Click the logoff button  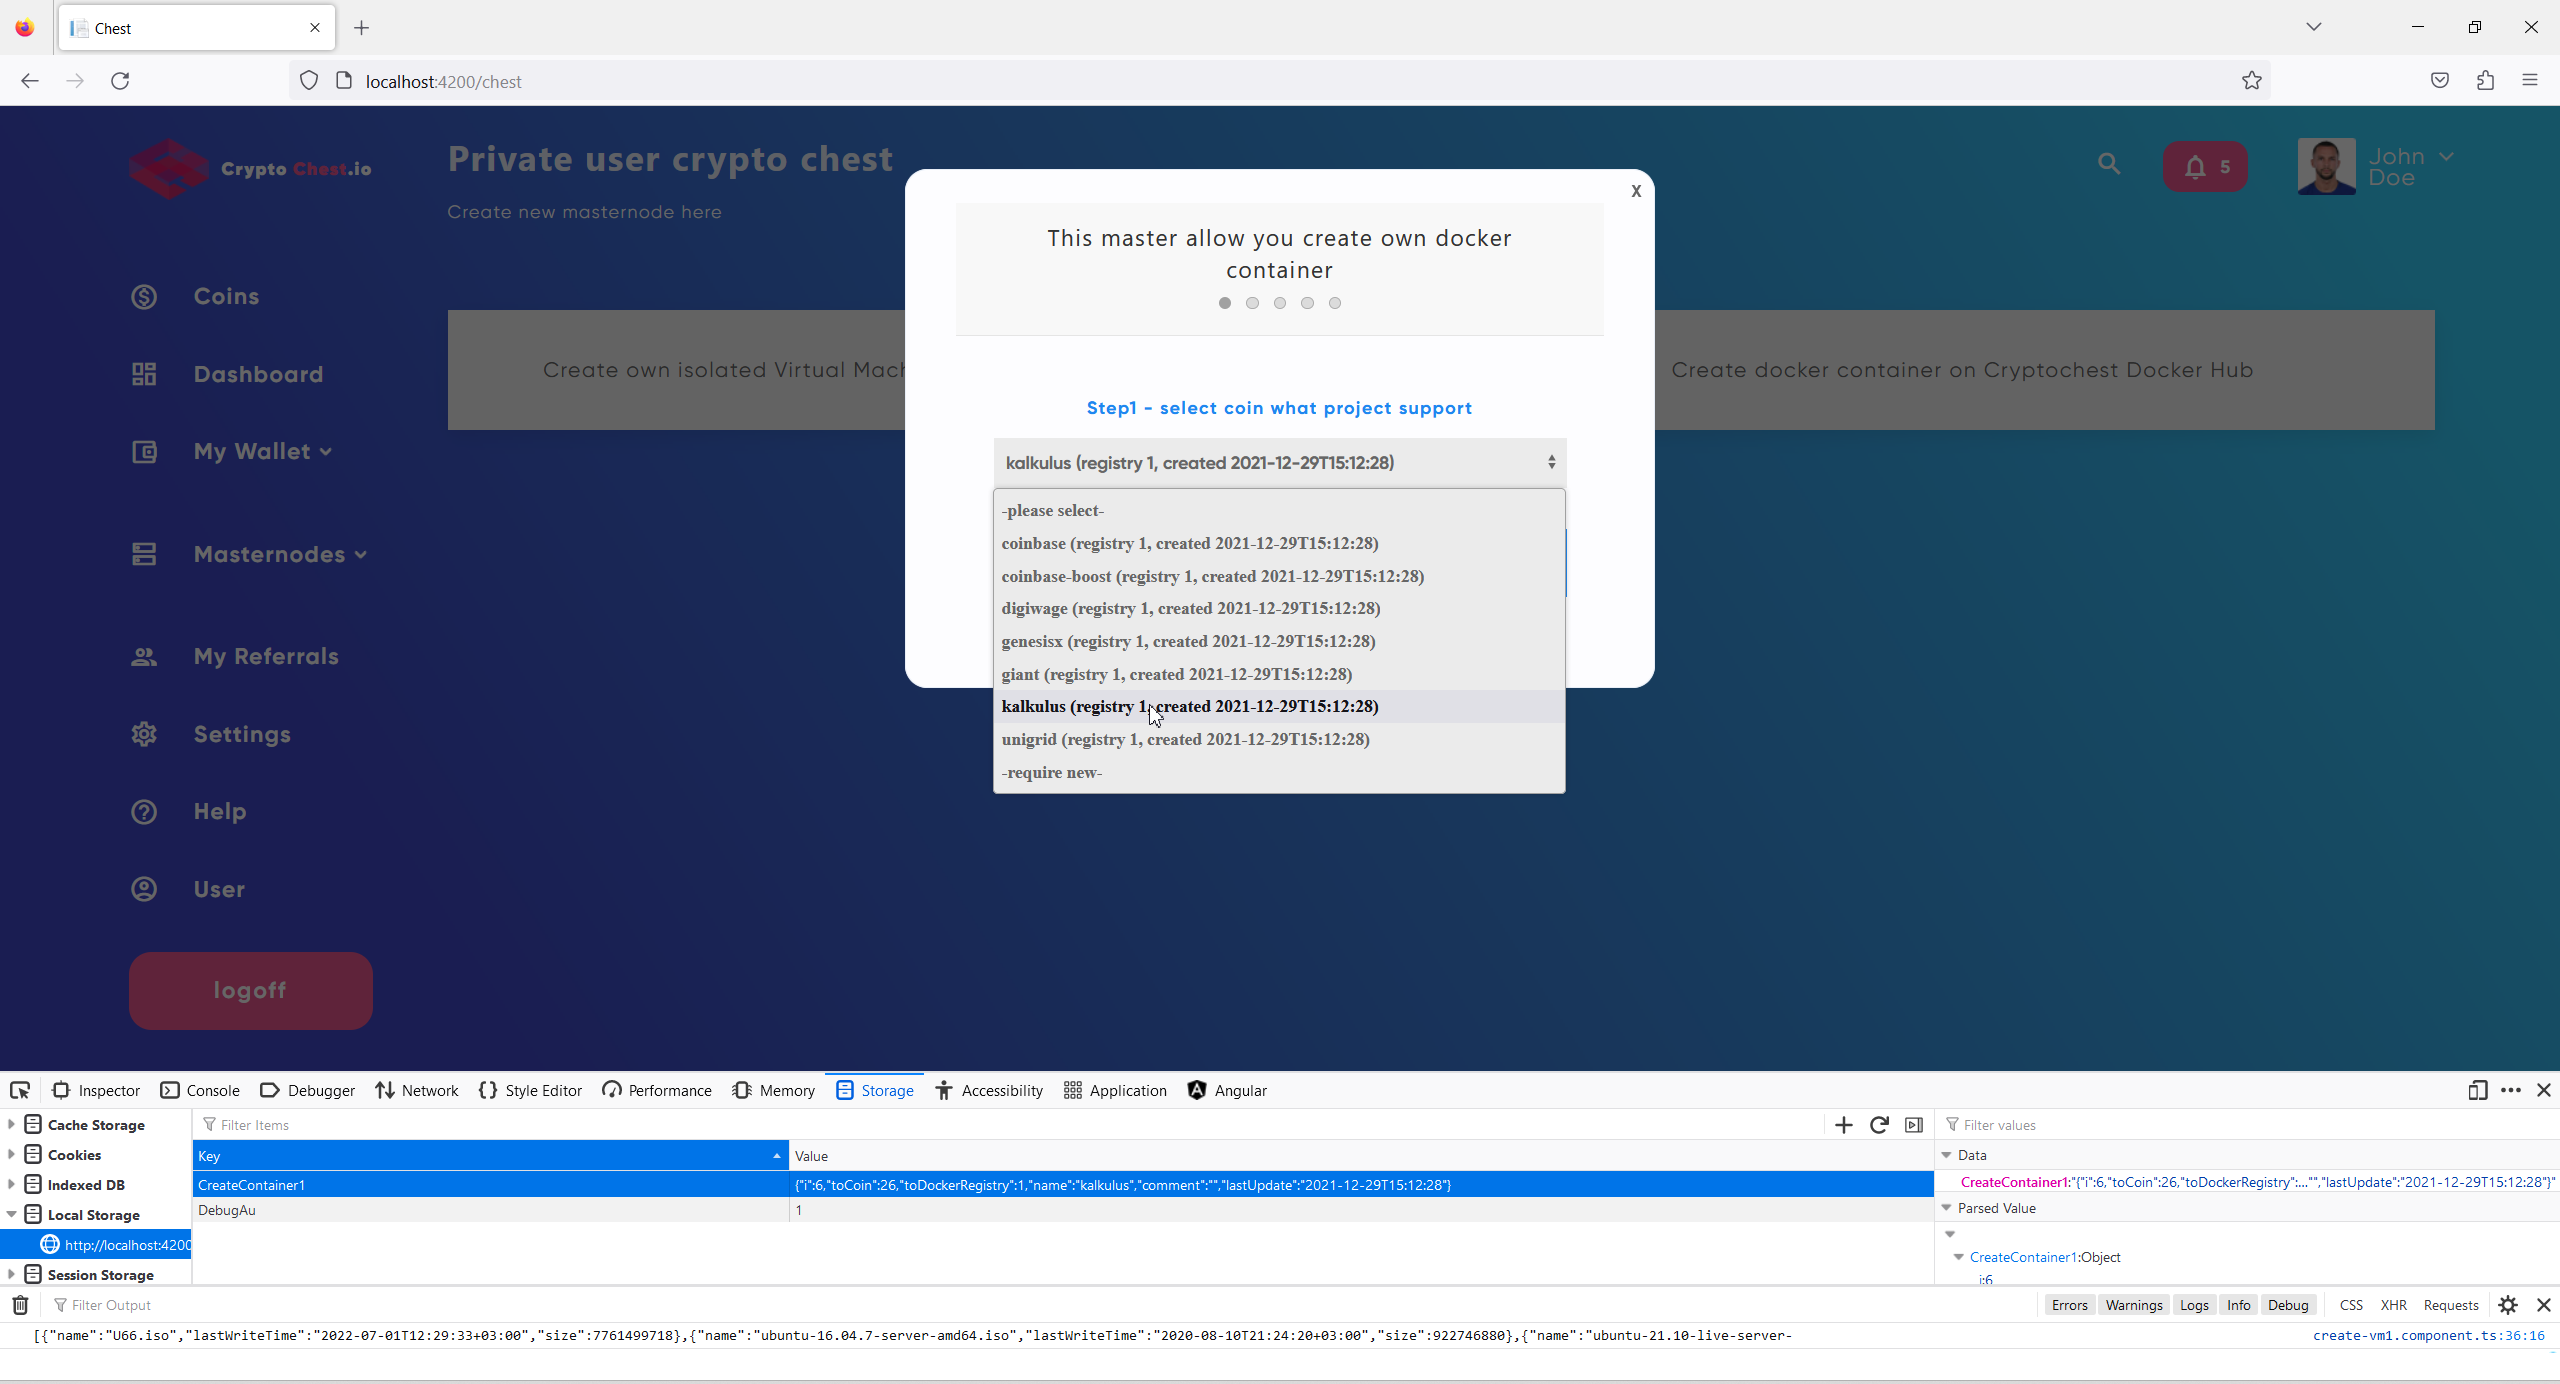point(250,990)
